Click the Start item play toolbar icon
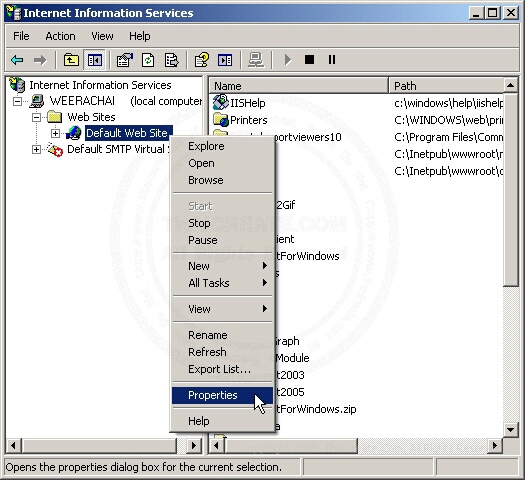525x480 pixels. pos(288,60)
